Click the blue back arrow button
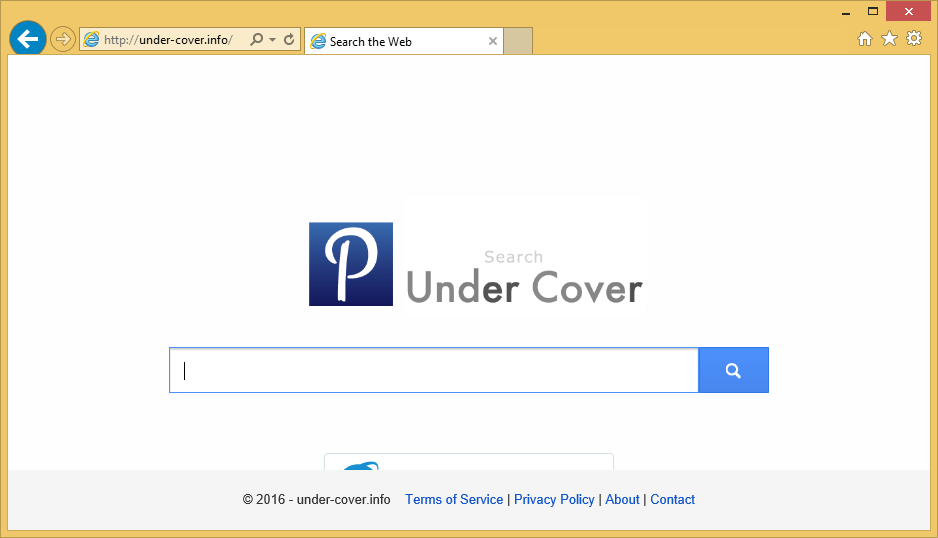 pyautogui.click(x=28, y=39)
